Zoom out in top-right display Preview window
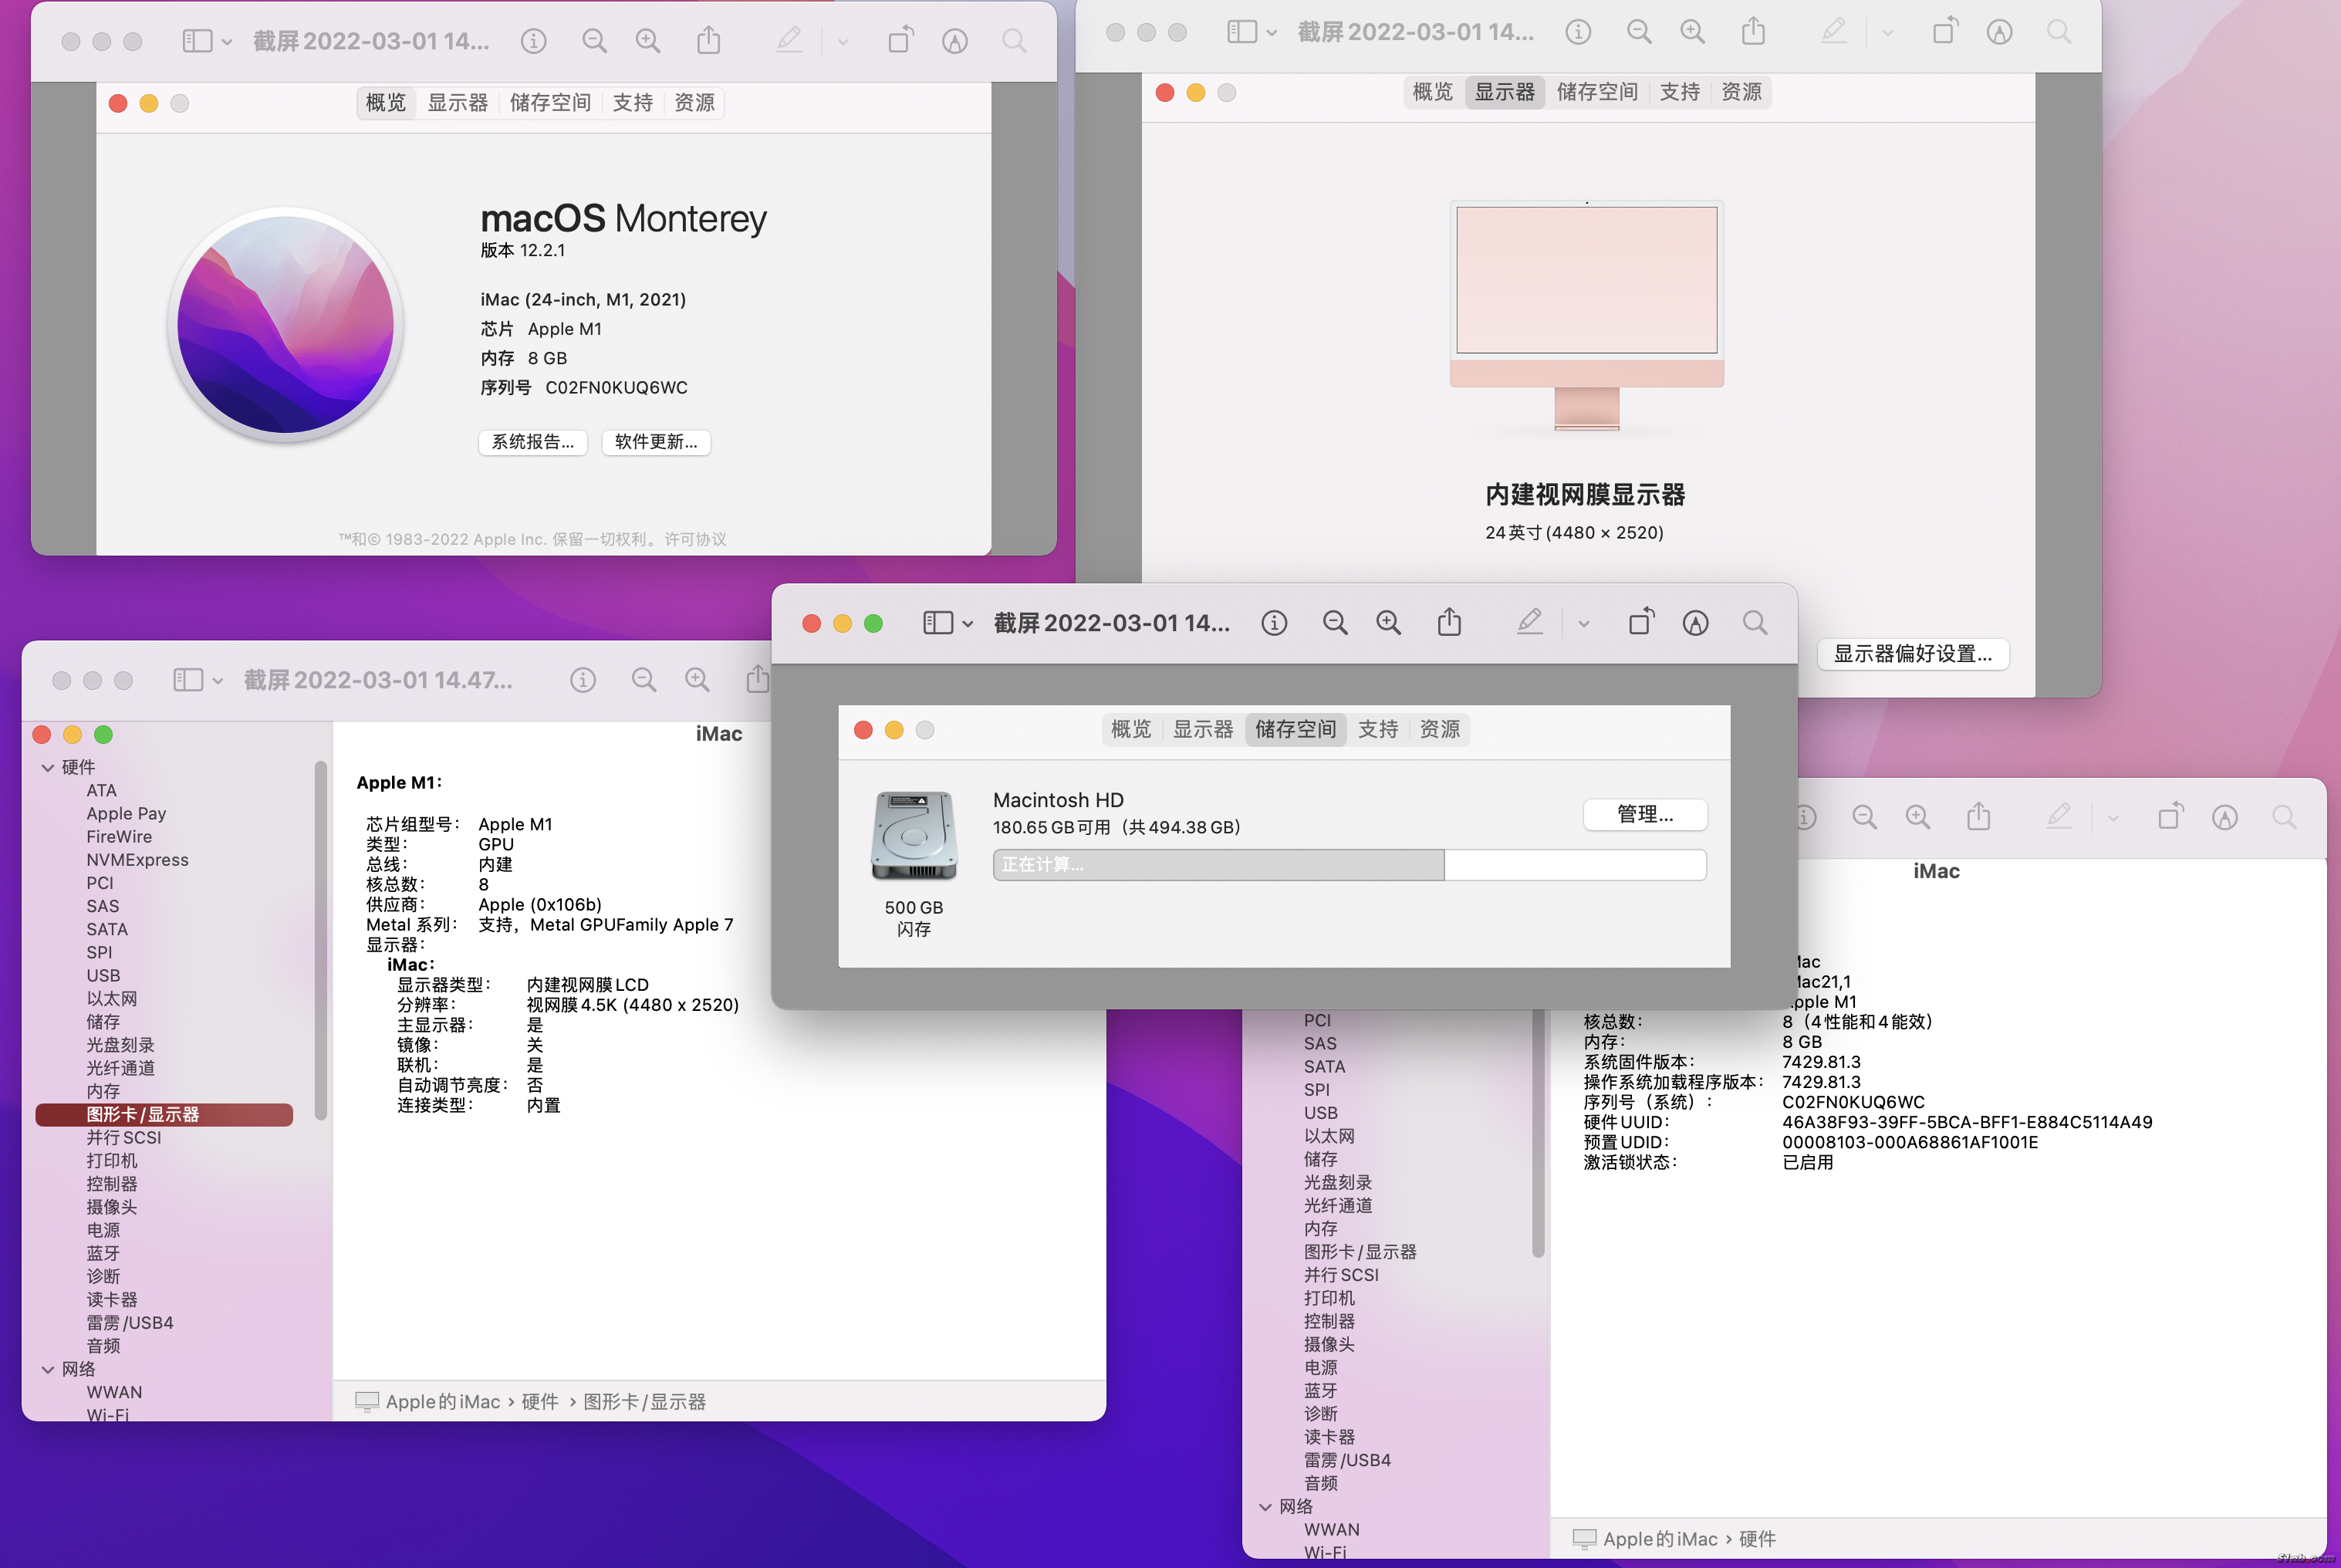 tap(1639, 32)
